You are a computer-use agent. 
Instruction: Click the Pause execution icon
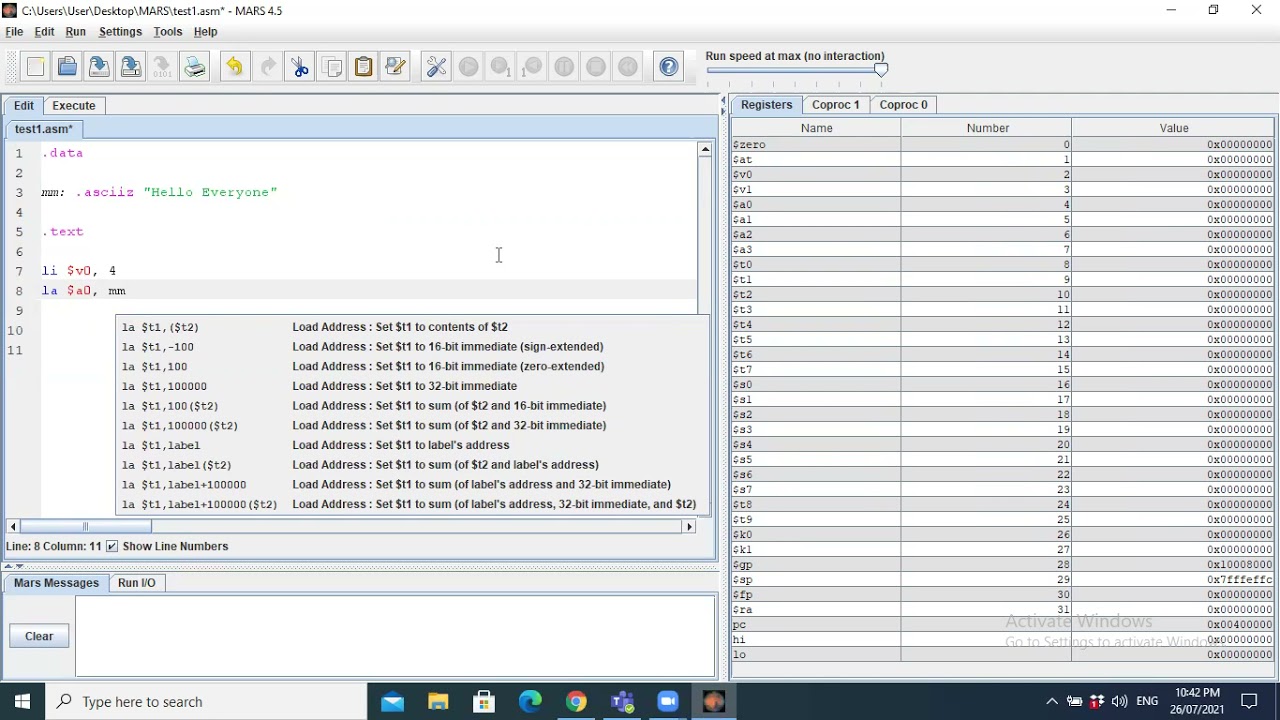click(x=564, y=67)
